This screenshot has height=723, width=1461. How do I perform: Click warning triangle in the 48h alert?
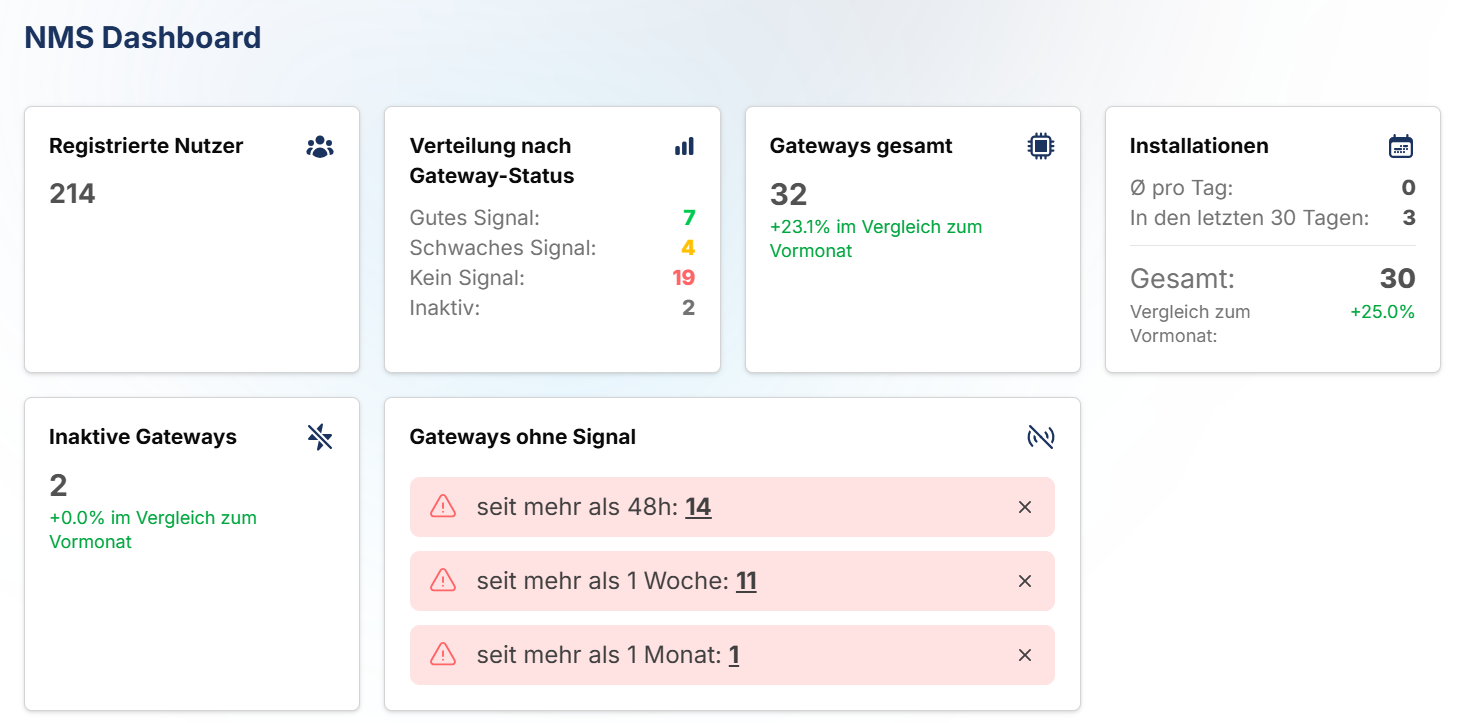point(443,507)
